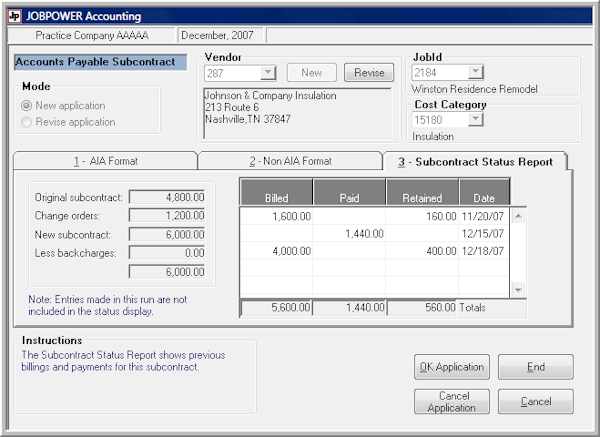The image size is (600, 437).
Task: Click the Cancel button
Action: pyautogui.click(x=535, y=402)
